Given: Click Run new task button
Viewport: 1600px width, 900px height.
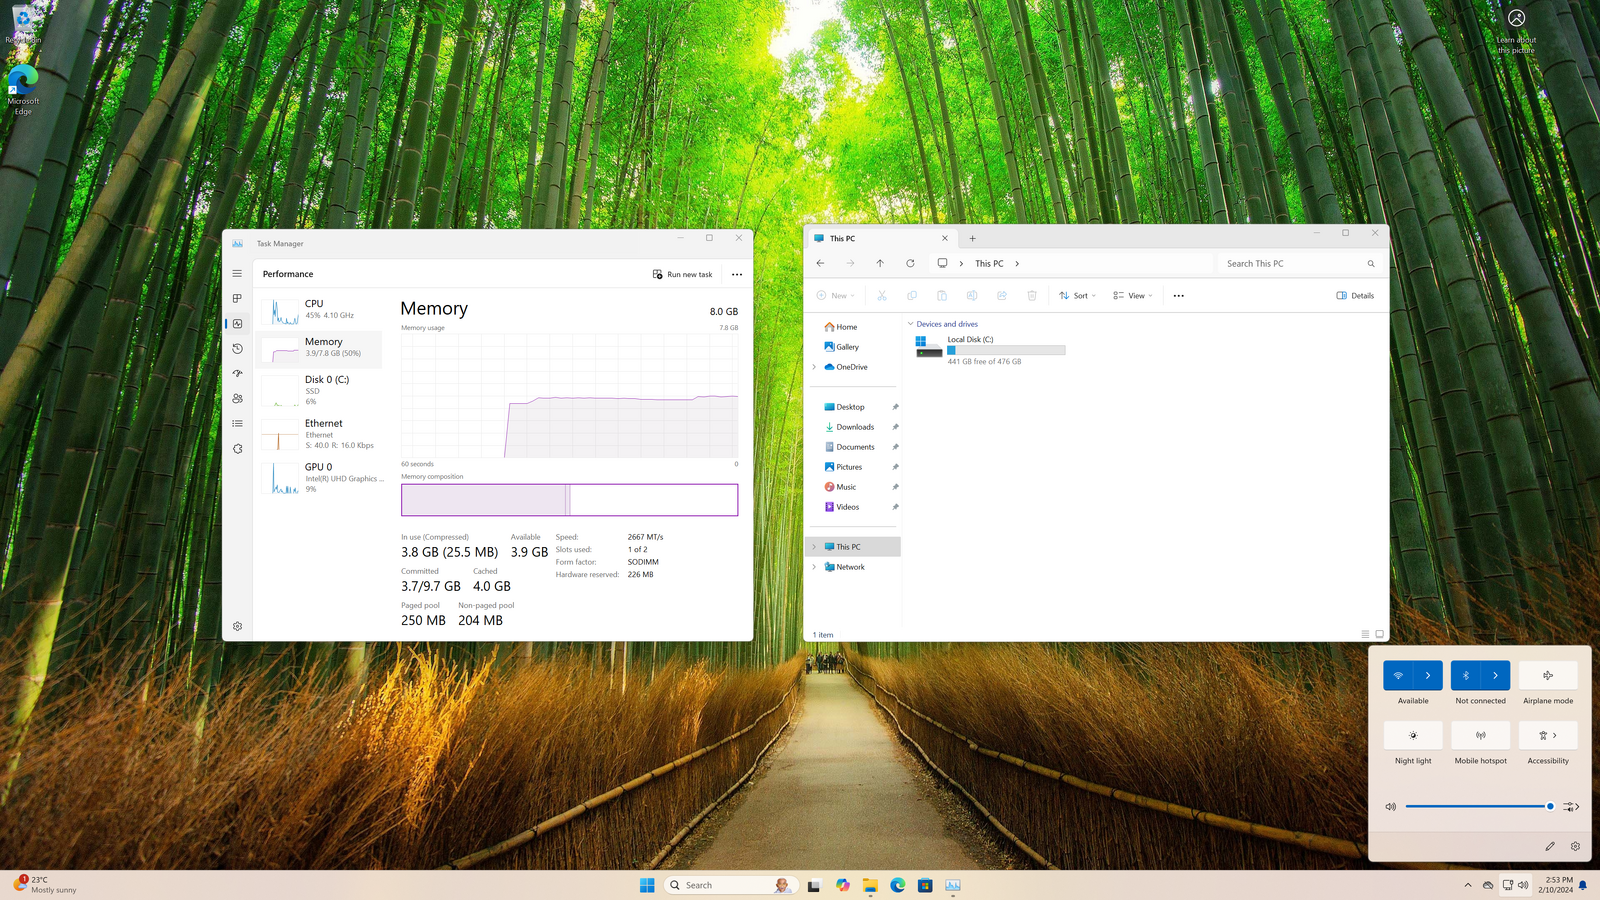Looking at the screenshot, I should click(683, 274).
